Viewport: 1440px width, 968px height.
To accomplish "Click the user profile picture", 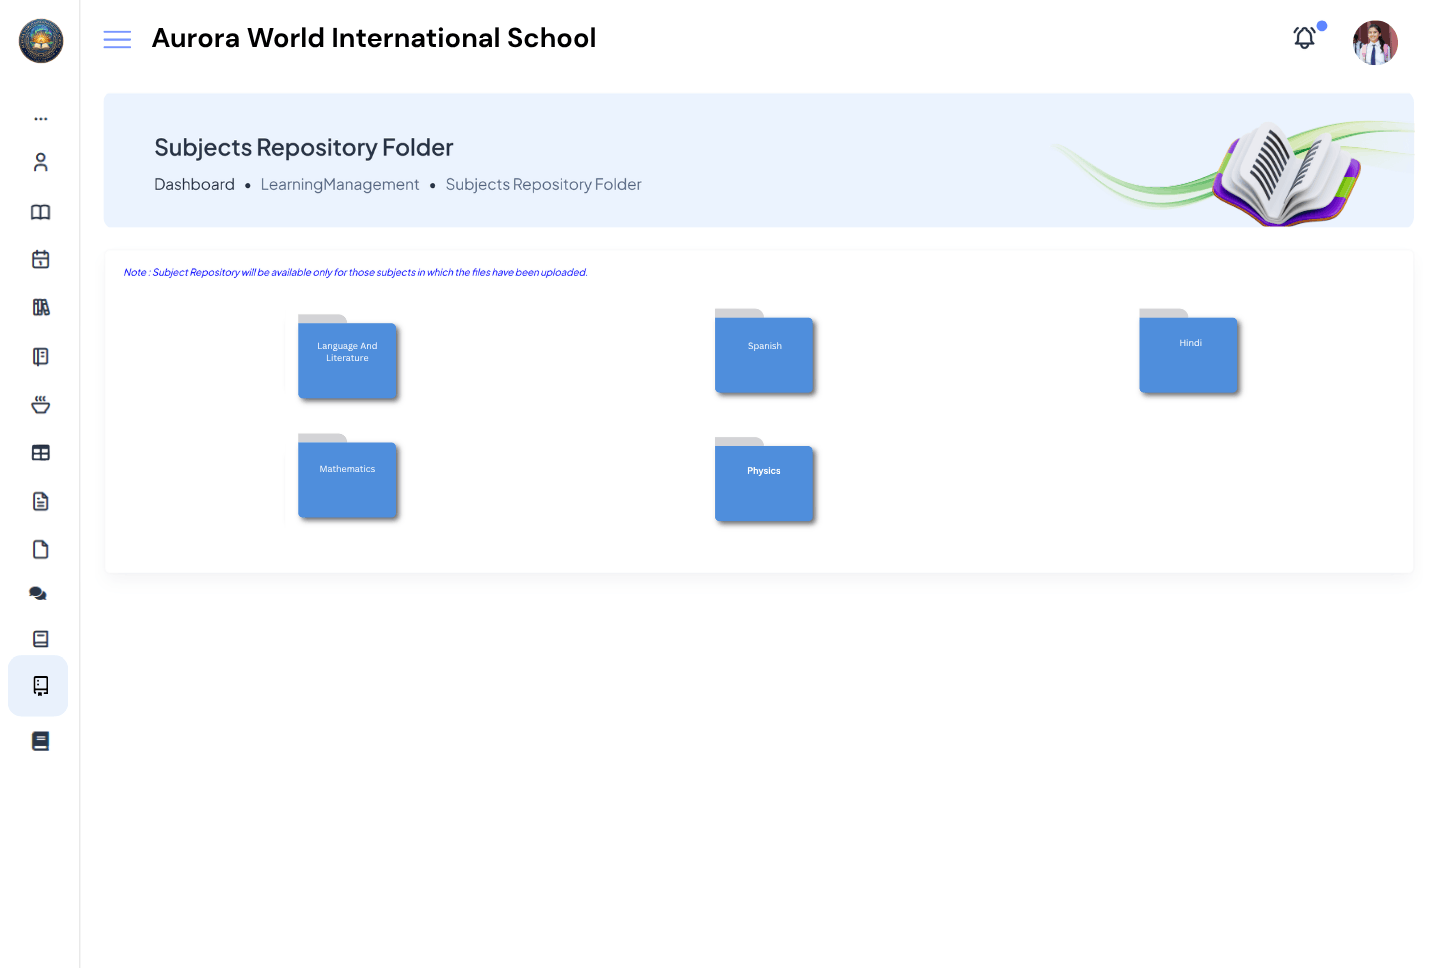I will [x=1375, y=42].
